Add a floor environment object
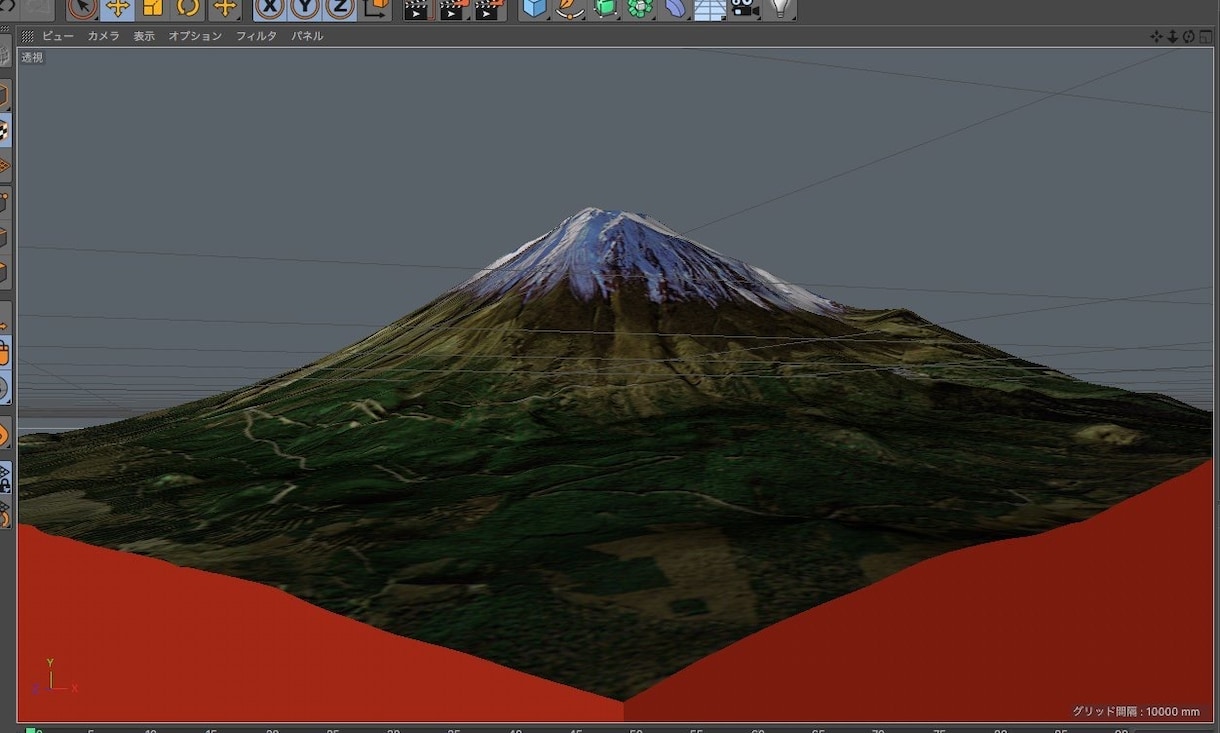The width and height of the screenshot is (1220, 733). 710,9
